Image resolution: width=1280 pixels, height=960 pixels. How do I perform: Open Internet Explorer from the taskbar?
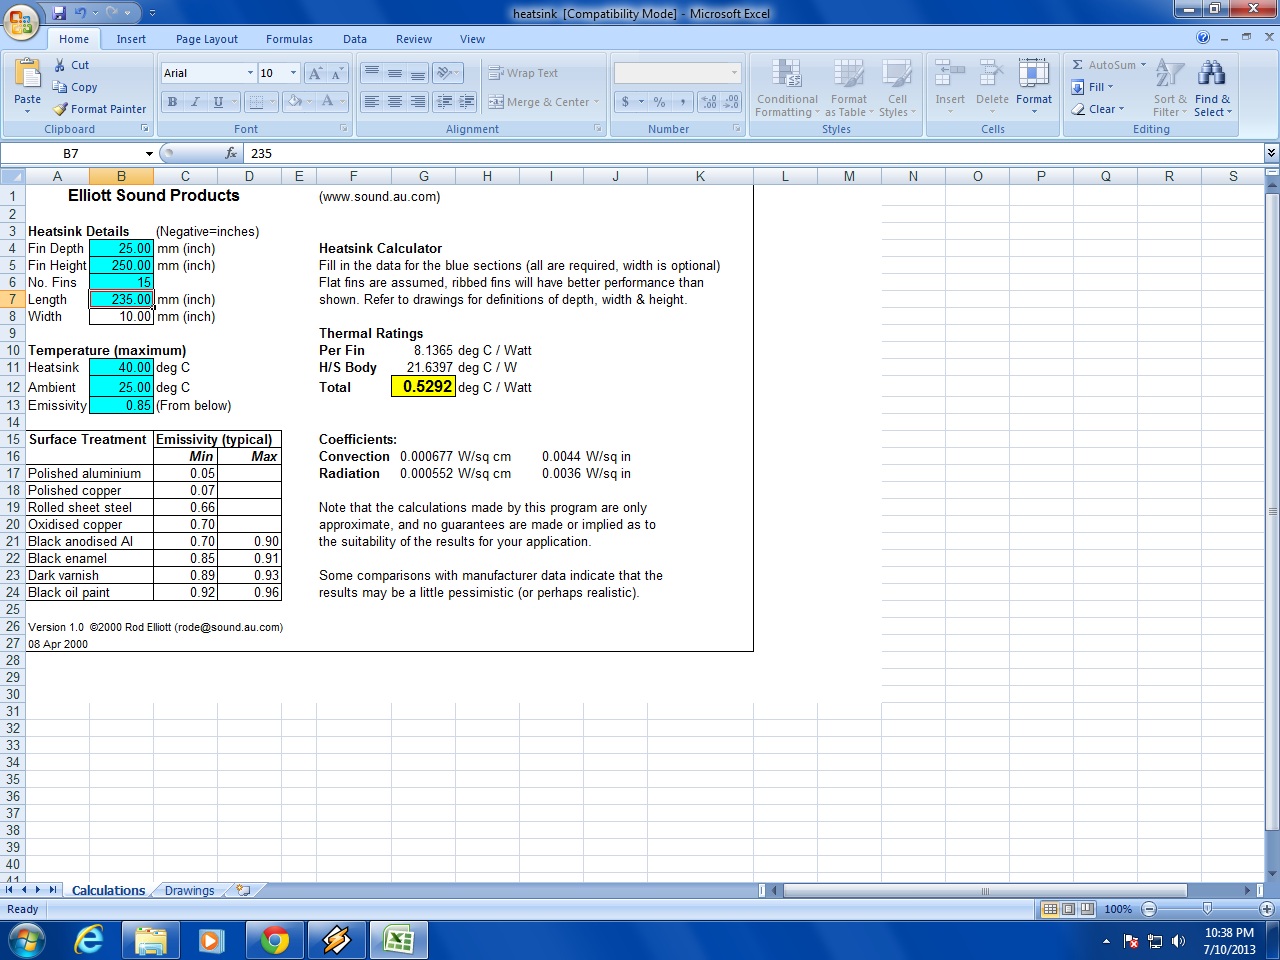pyautogui.click(x=90, y=940)
